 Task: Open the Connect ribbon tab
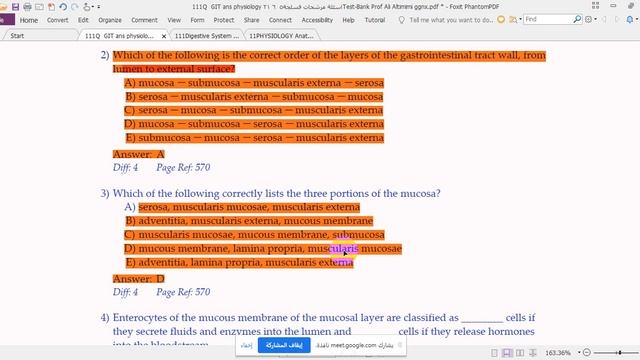coord(280,20)
